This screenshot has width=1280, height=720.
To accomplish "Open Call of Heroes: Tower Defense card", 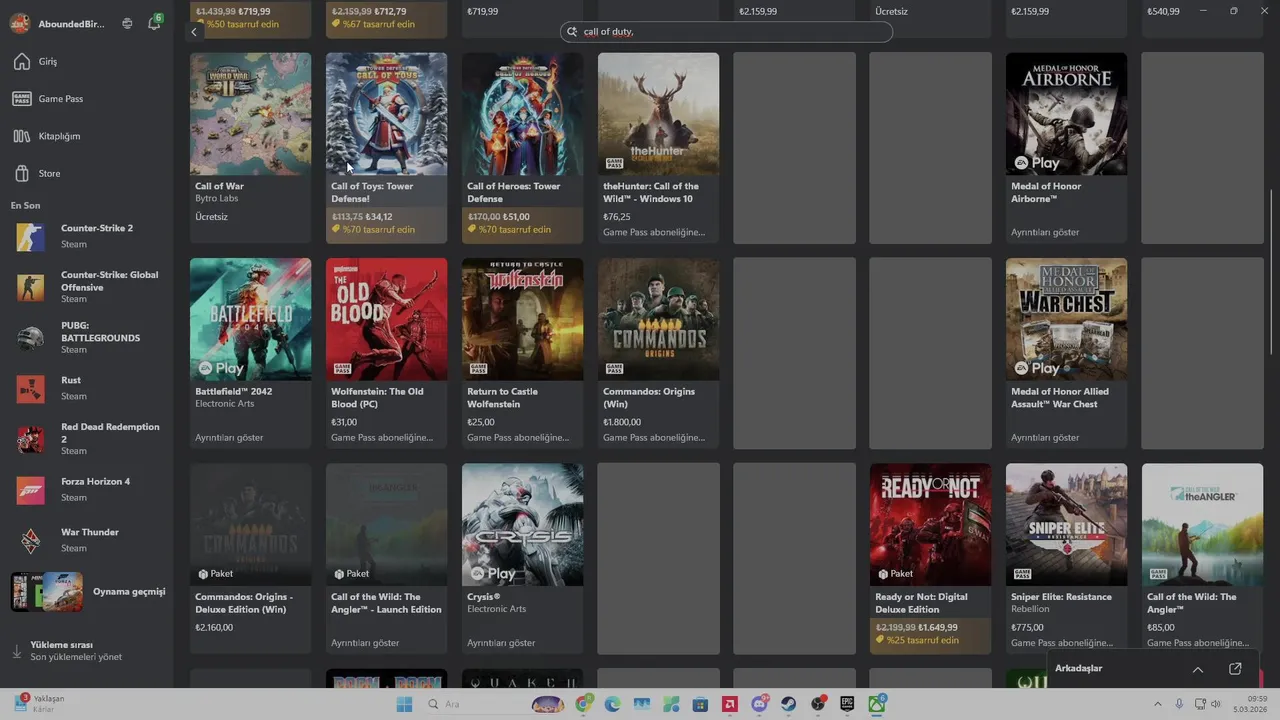I will [522, 147].
